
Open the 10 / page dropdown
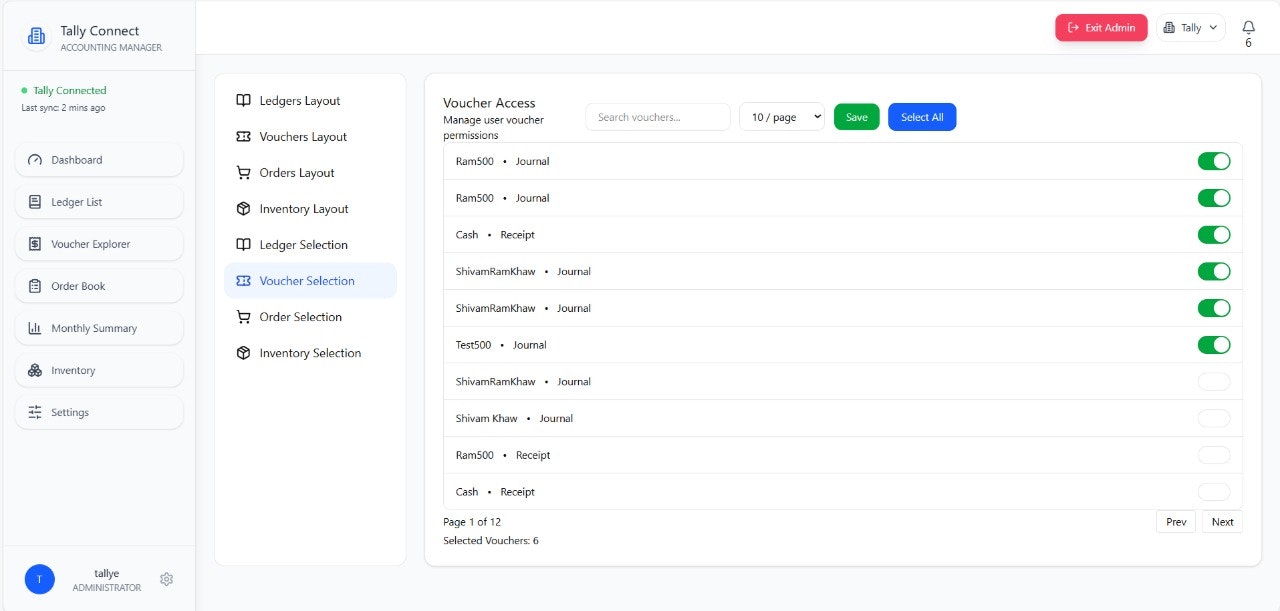[782, 117]
